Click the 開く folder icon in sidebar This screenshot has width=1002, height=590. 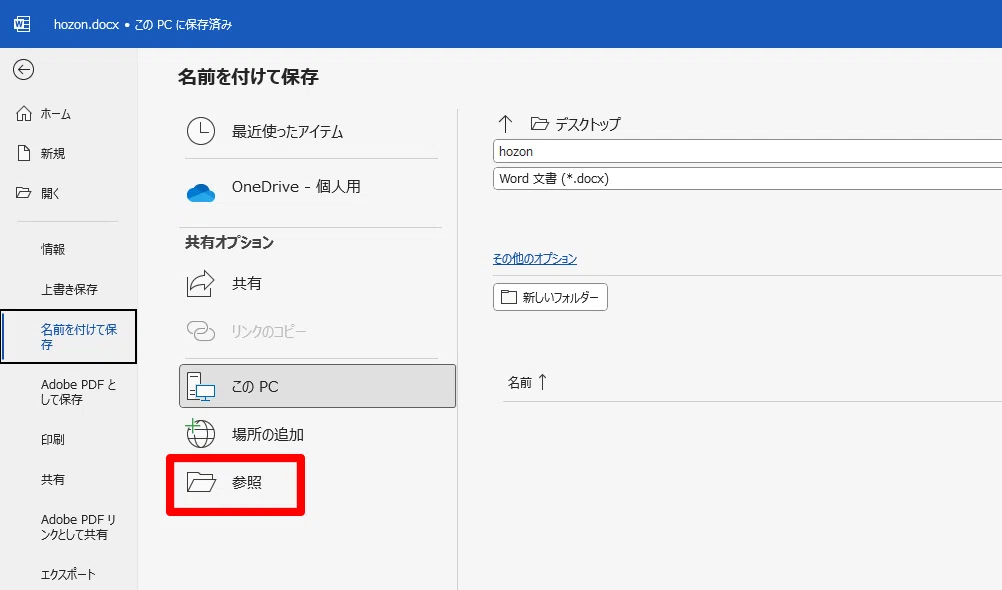(x=24, y=193)
